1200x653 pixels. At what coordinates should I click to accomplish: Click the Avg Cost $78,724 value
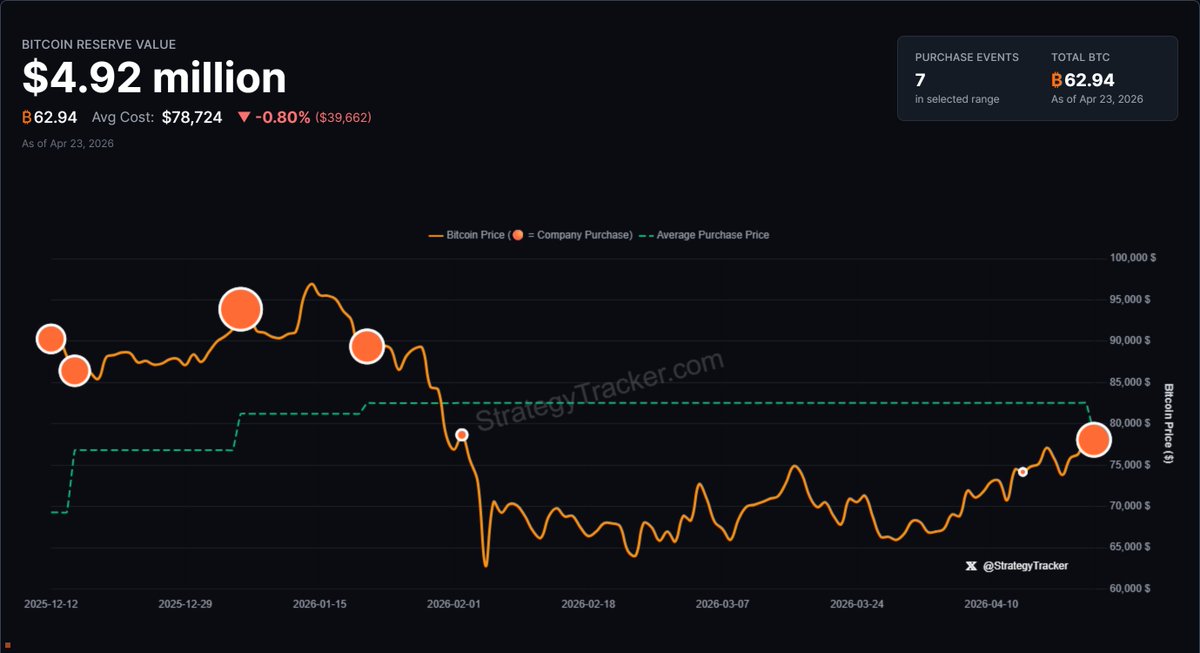192,117
